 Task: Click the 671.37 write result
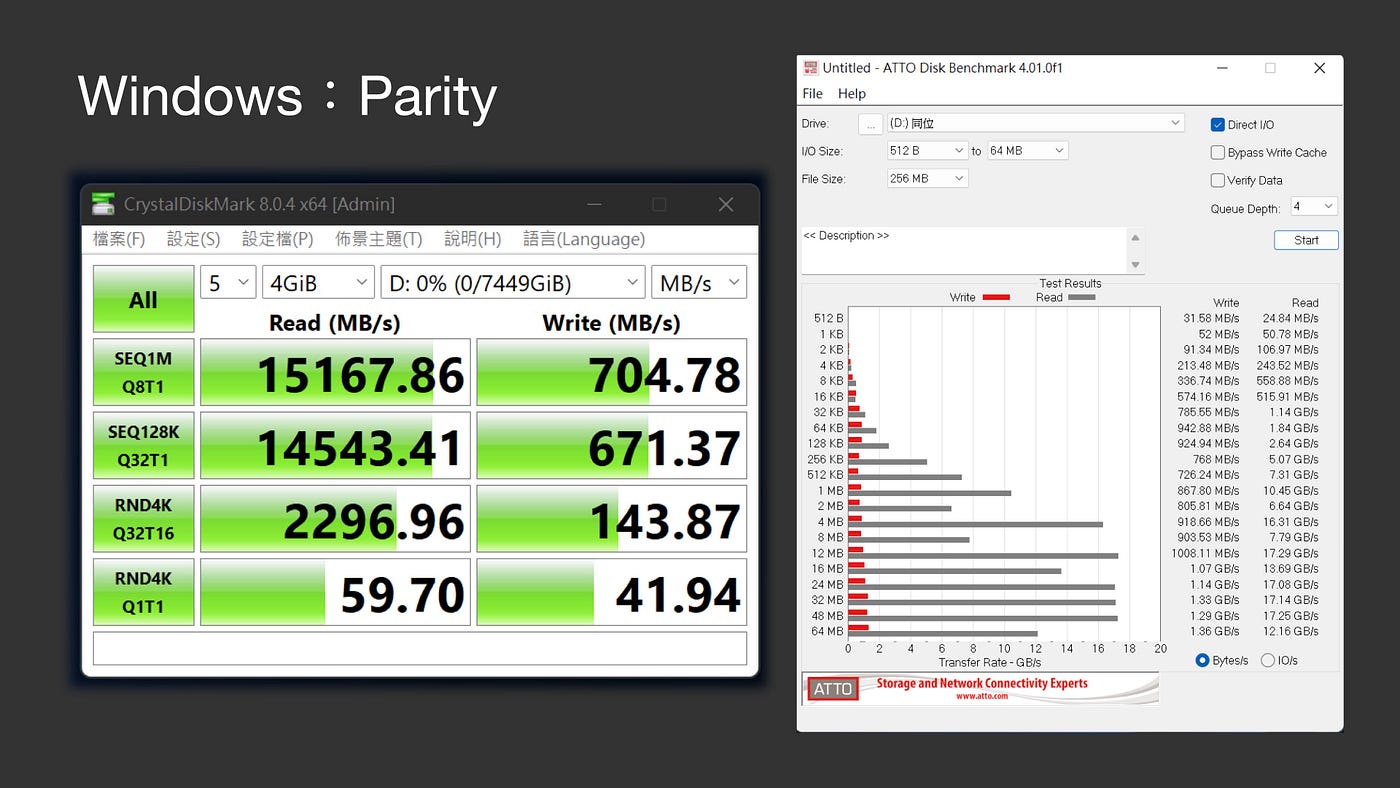click(611, 445)
